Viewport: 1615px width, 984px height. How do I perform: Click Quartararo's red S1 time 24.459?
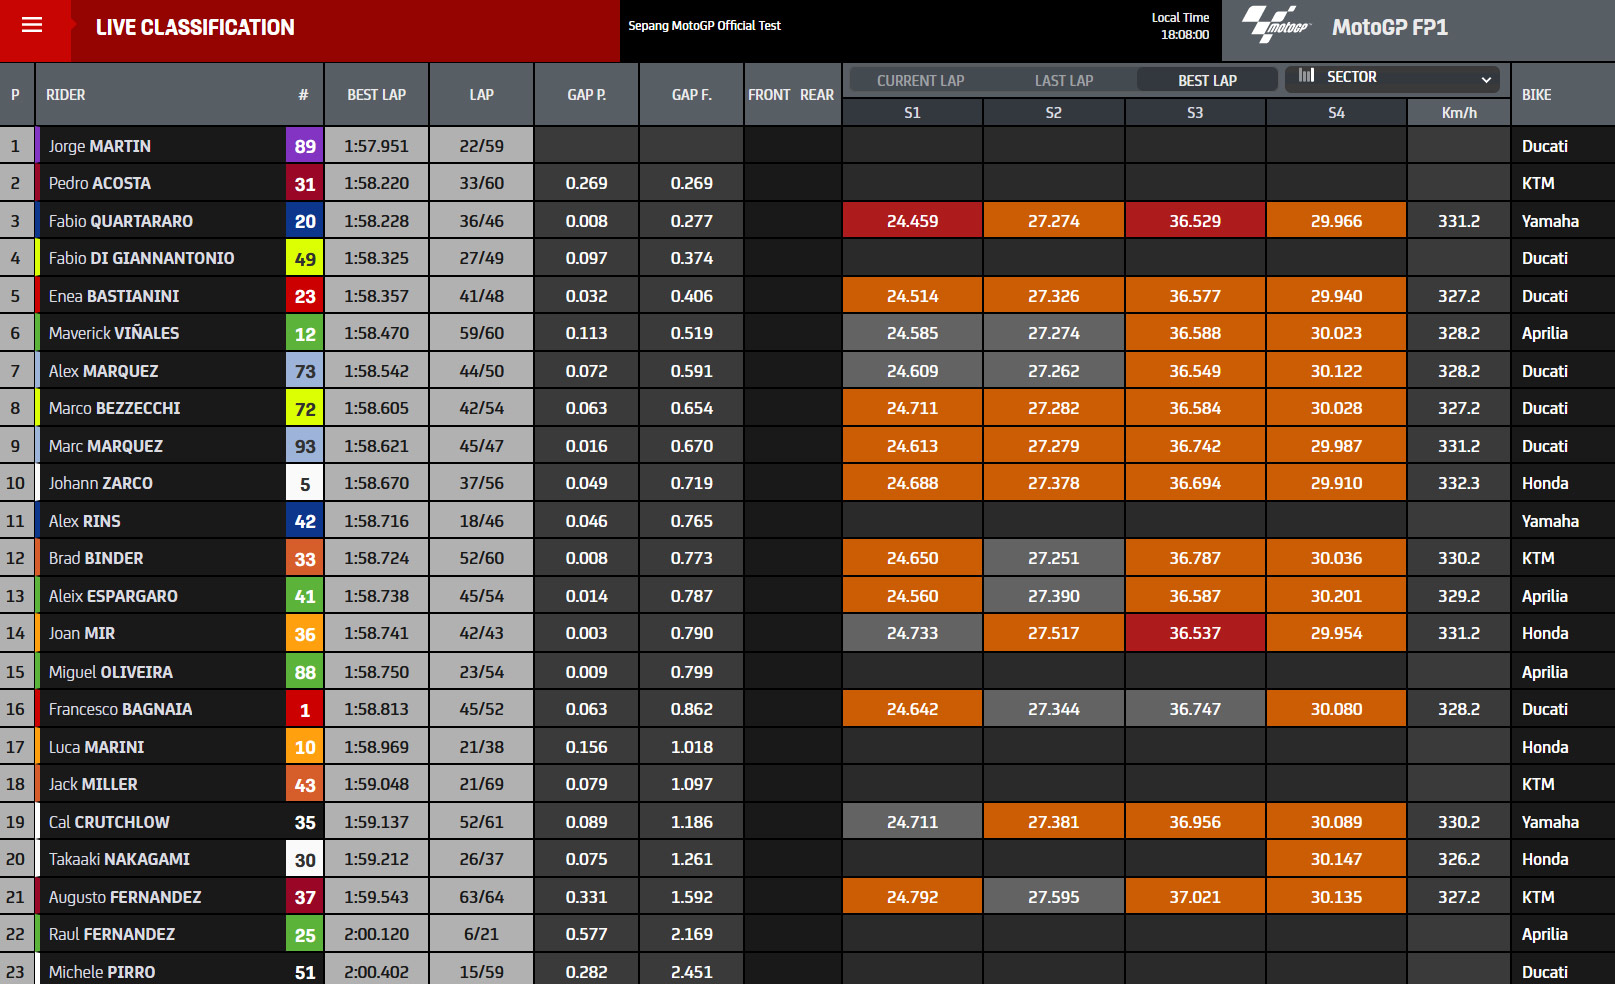[x=912, y=221]
